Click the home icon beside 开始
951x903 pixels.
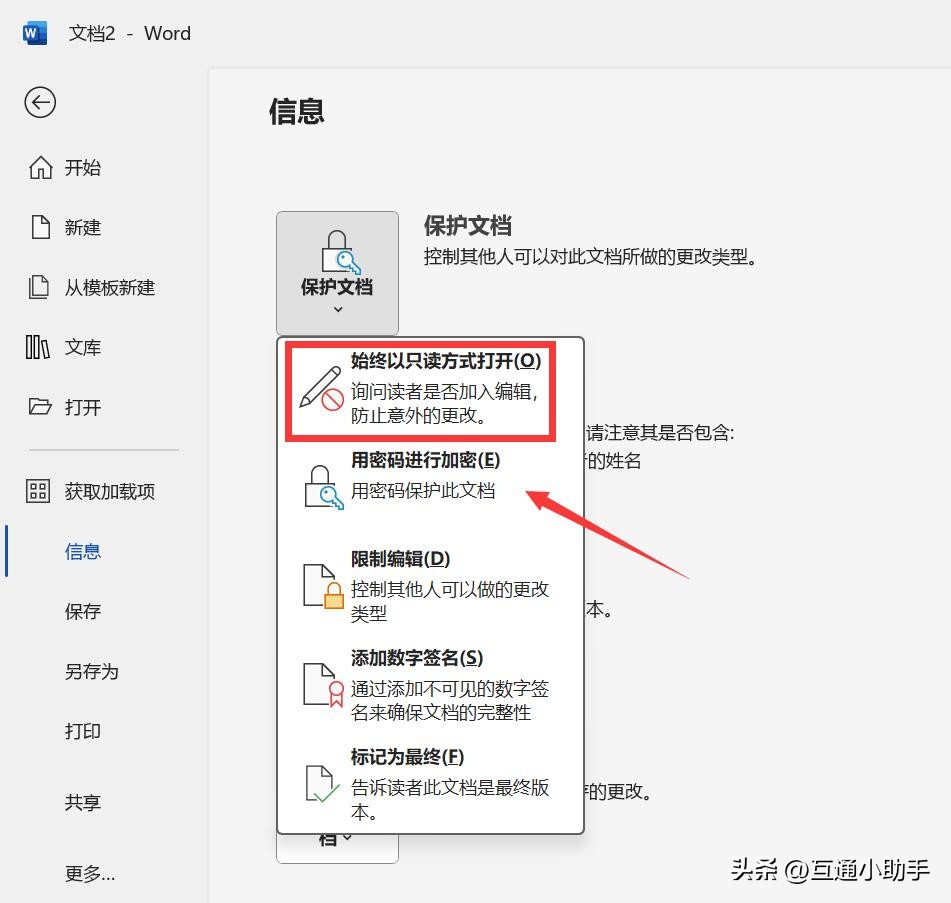(41, 167)
